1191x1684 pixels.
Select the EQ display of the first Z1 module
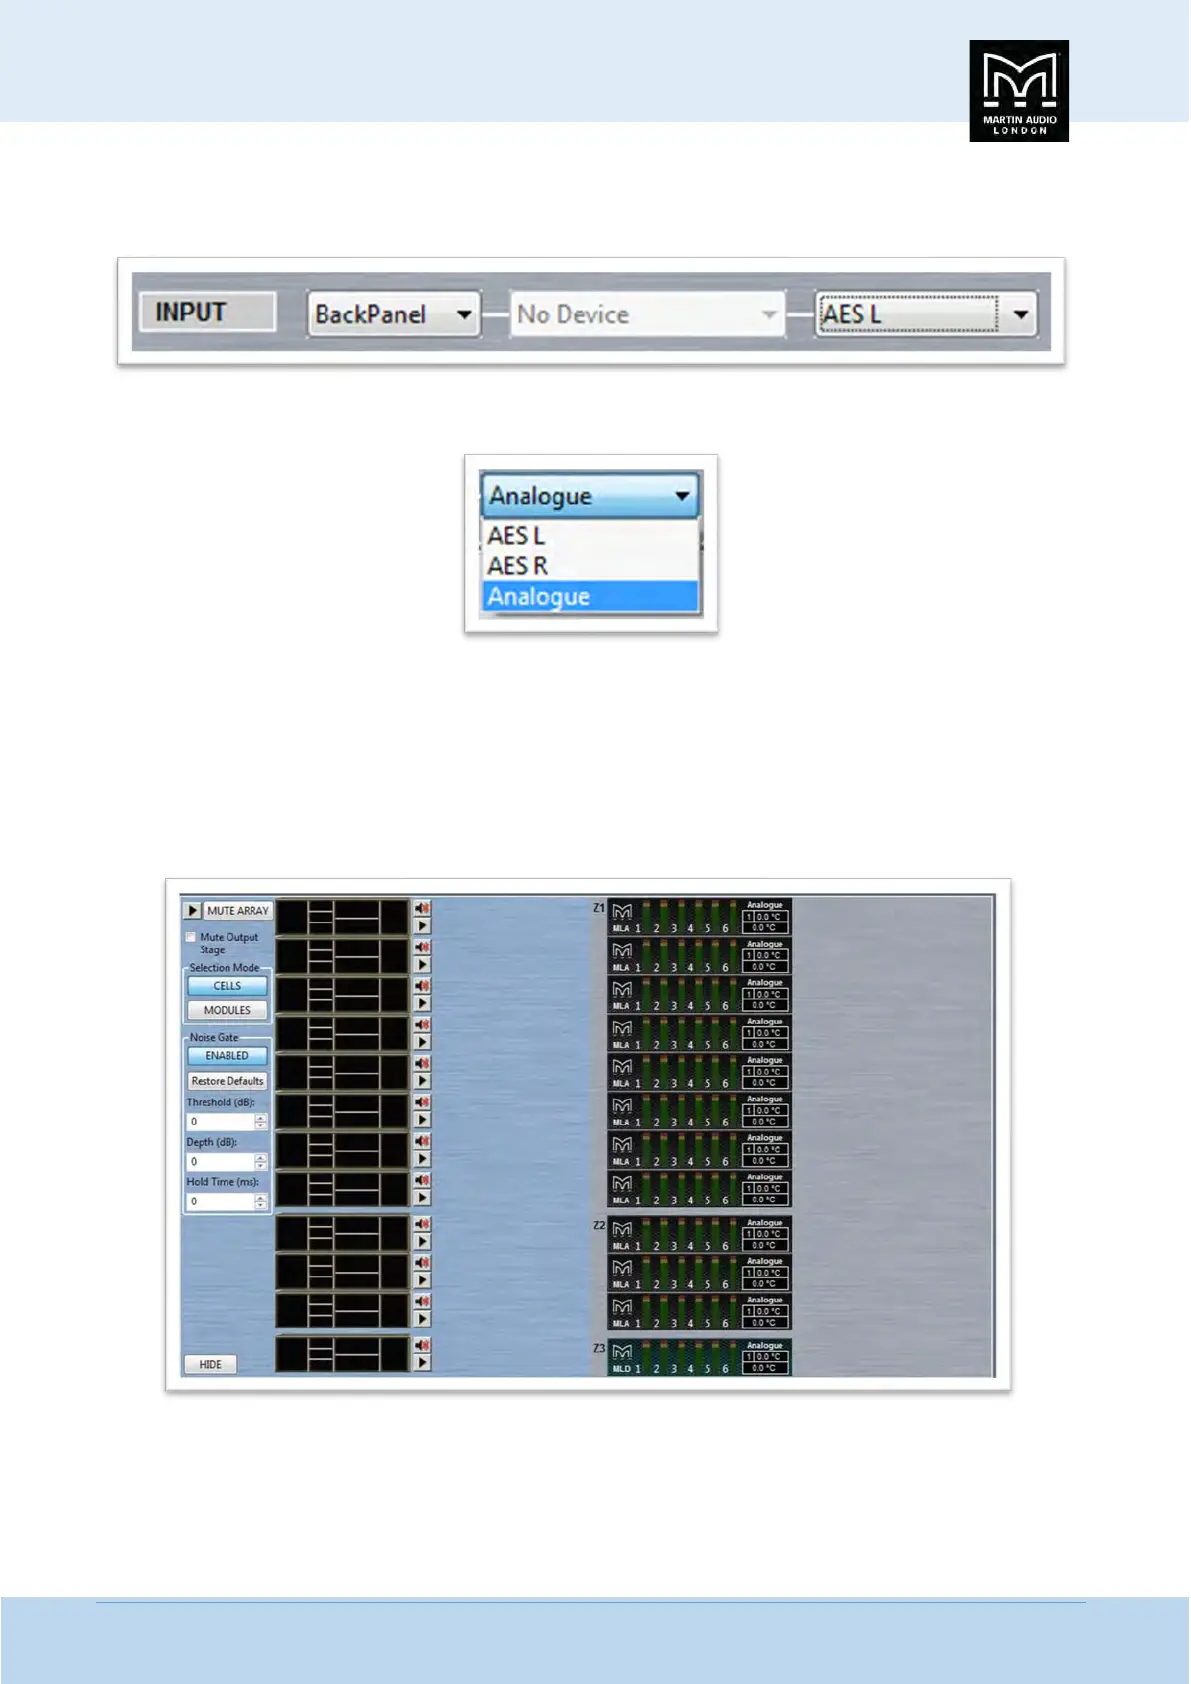343,917
